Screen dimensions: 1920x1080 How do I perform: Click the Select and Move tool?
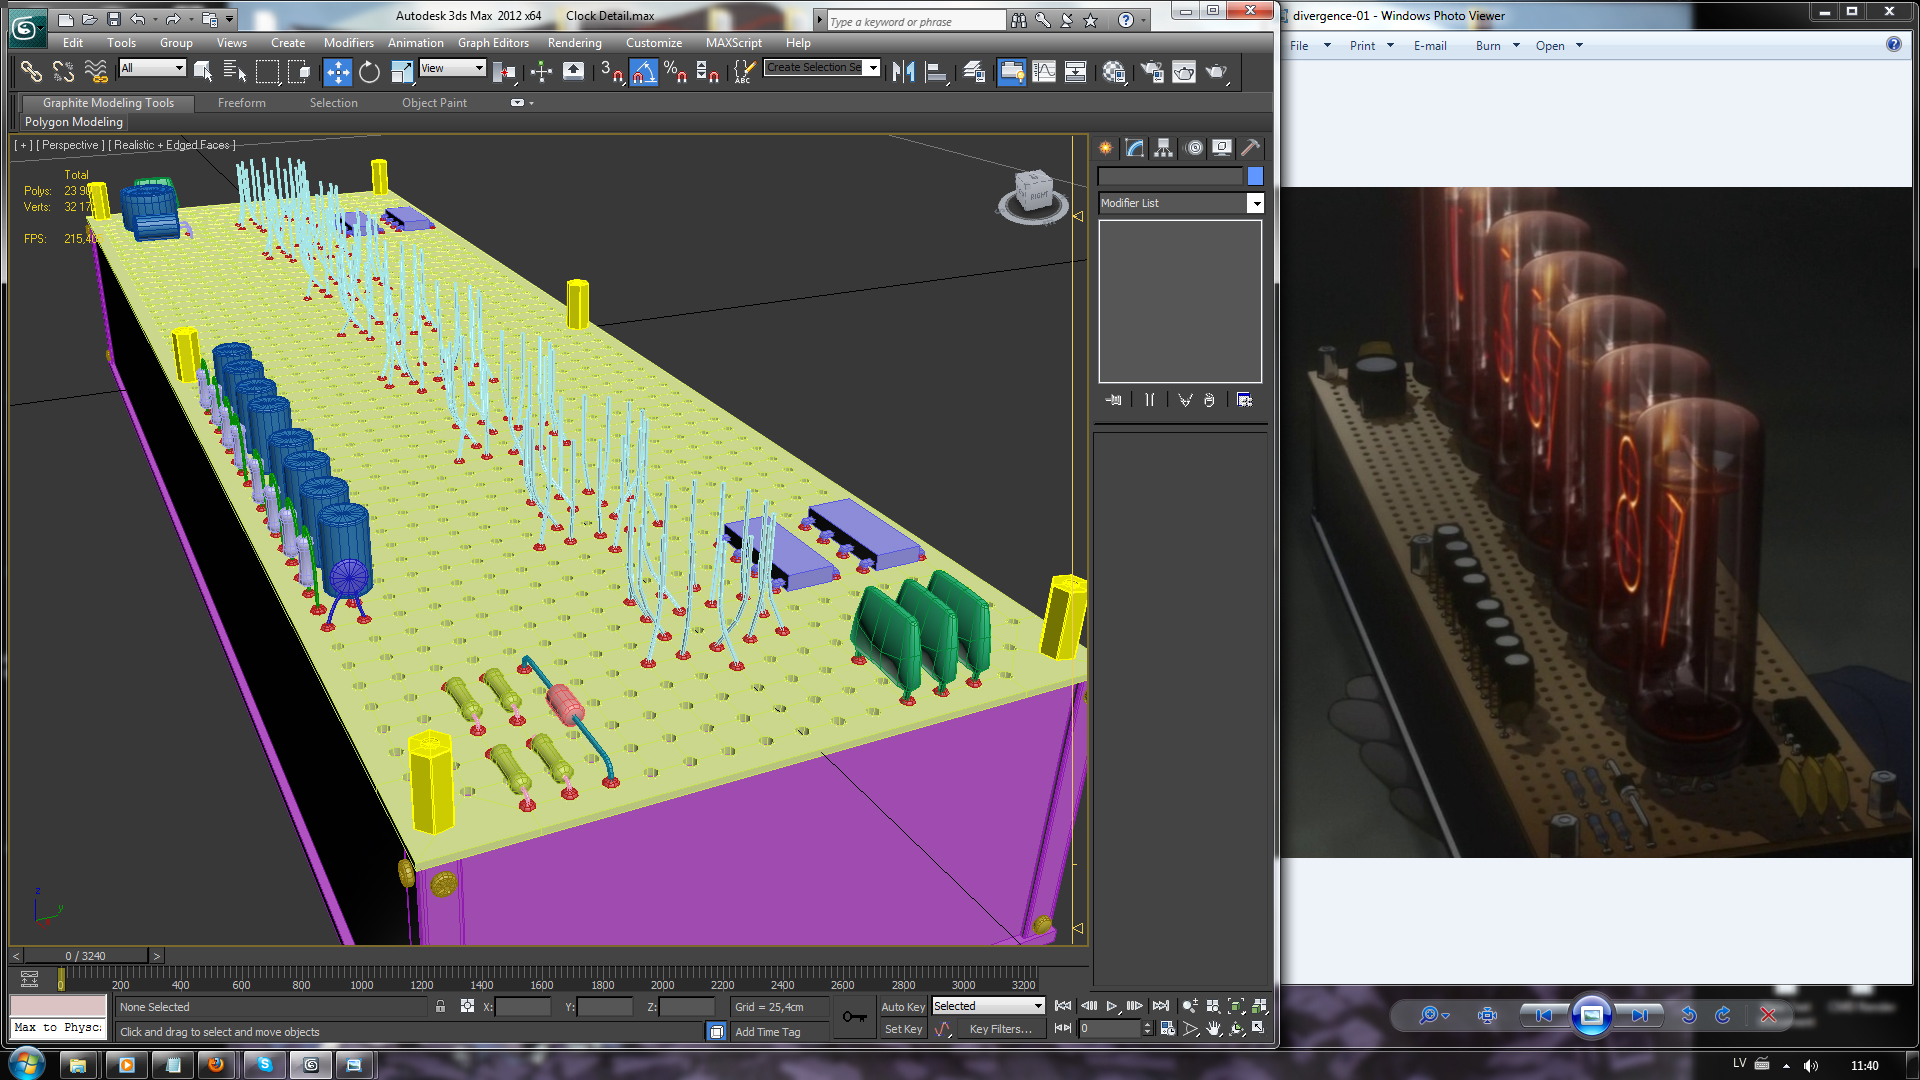[337, 72]
